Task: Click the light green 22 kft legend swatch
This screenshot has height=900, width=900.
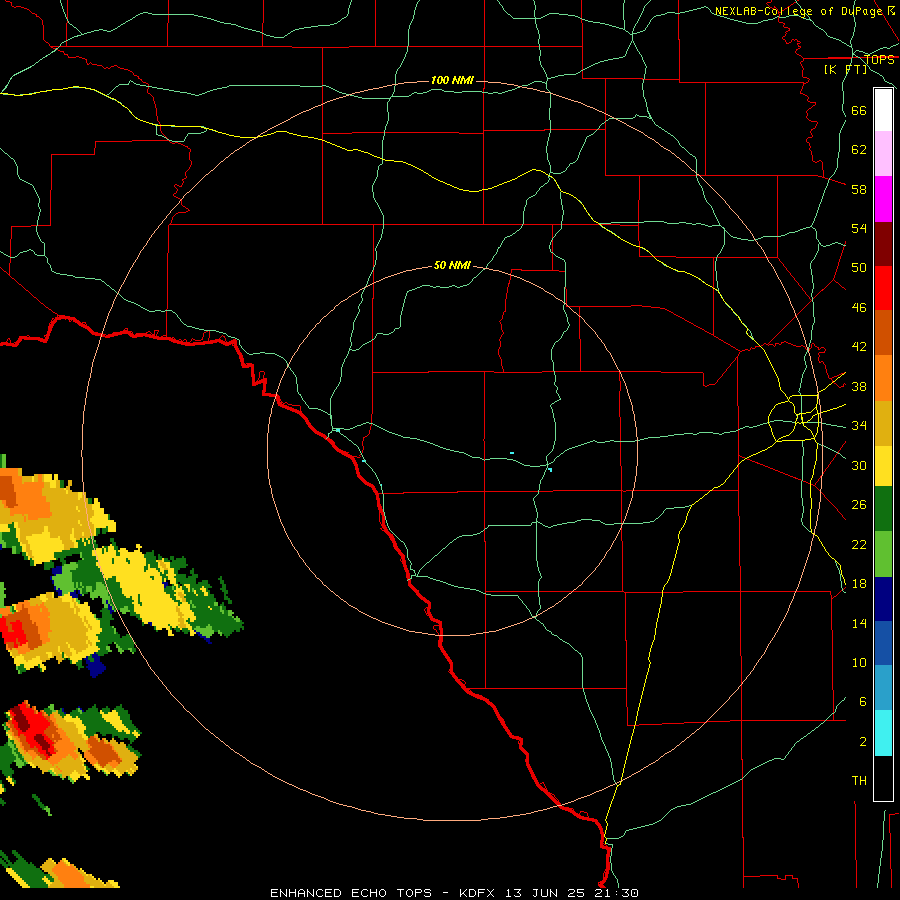Action: 883,554
